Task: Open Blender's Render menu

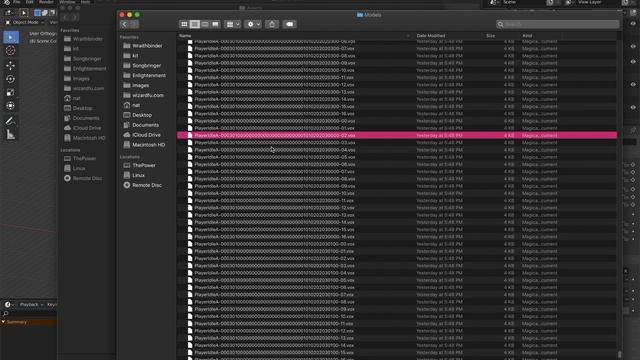Action: click(46, 2)
